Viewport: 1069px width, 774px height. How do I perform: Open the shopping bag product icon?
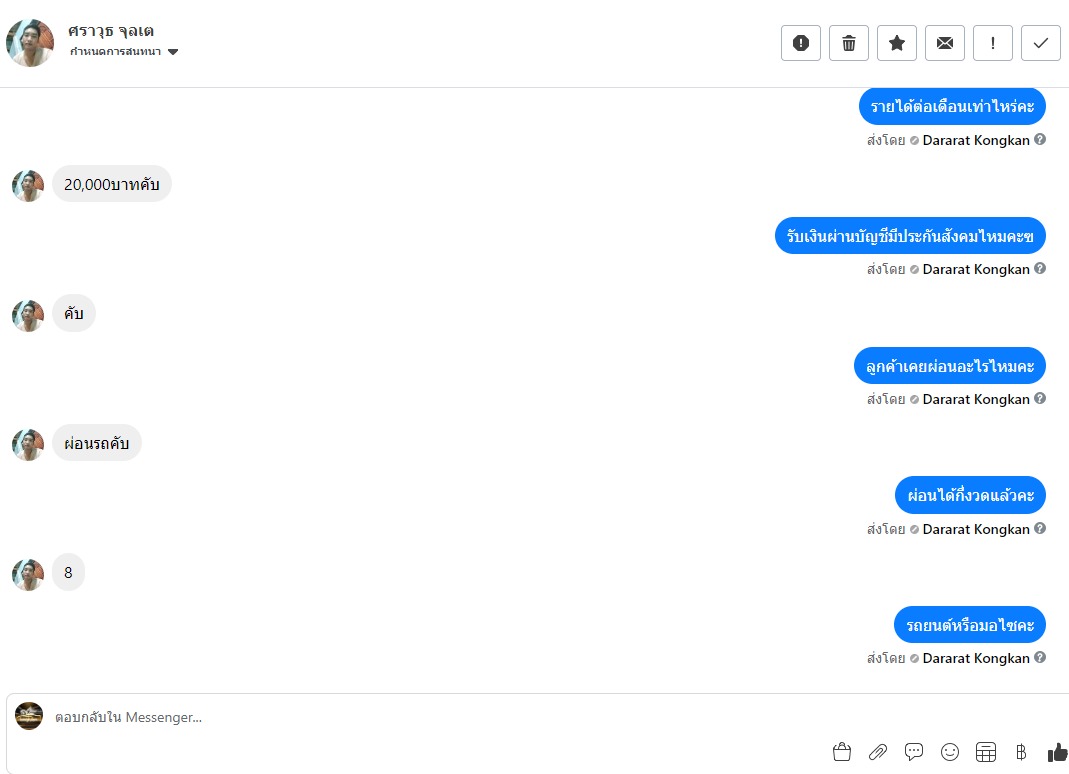pyautogui.click(x=842, y=751)
